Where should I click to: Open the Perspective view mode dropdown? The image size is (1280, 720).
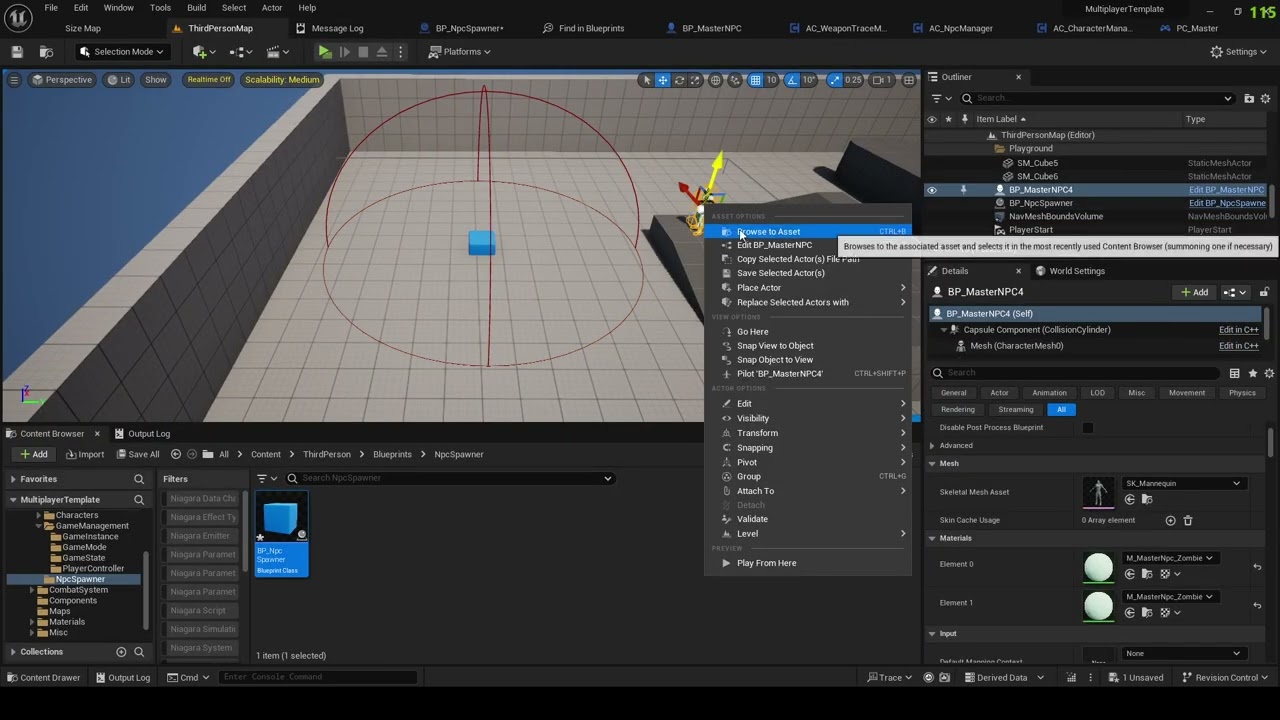(62, 80)
